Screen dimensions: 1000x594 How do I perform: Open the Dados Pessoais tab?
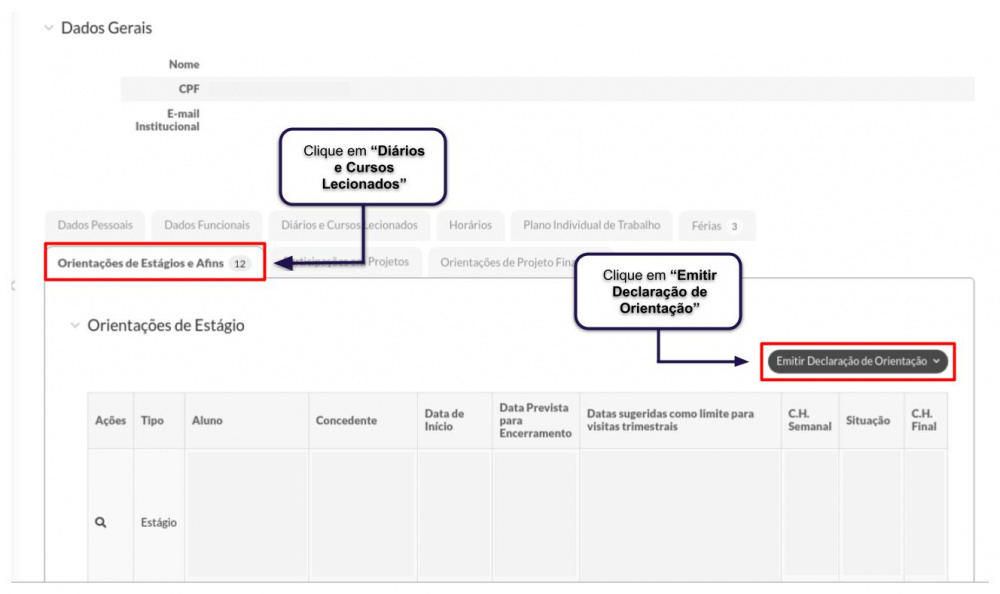point(95,225)
